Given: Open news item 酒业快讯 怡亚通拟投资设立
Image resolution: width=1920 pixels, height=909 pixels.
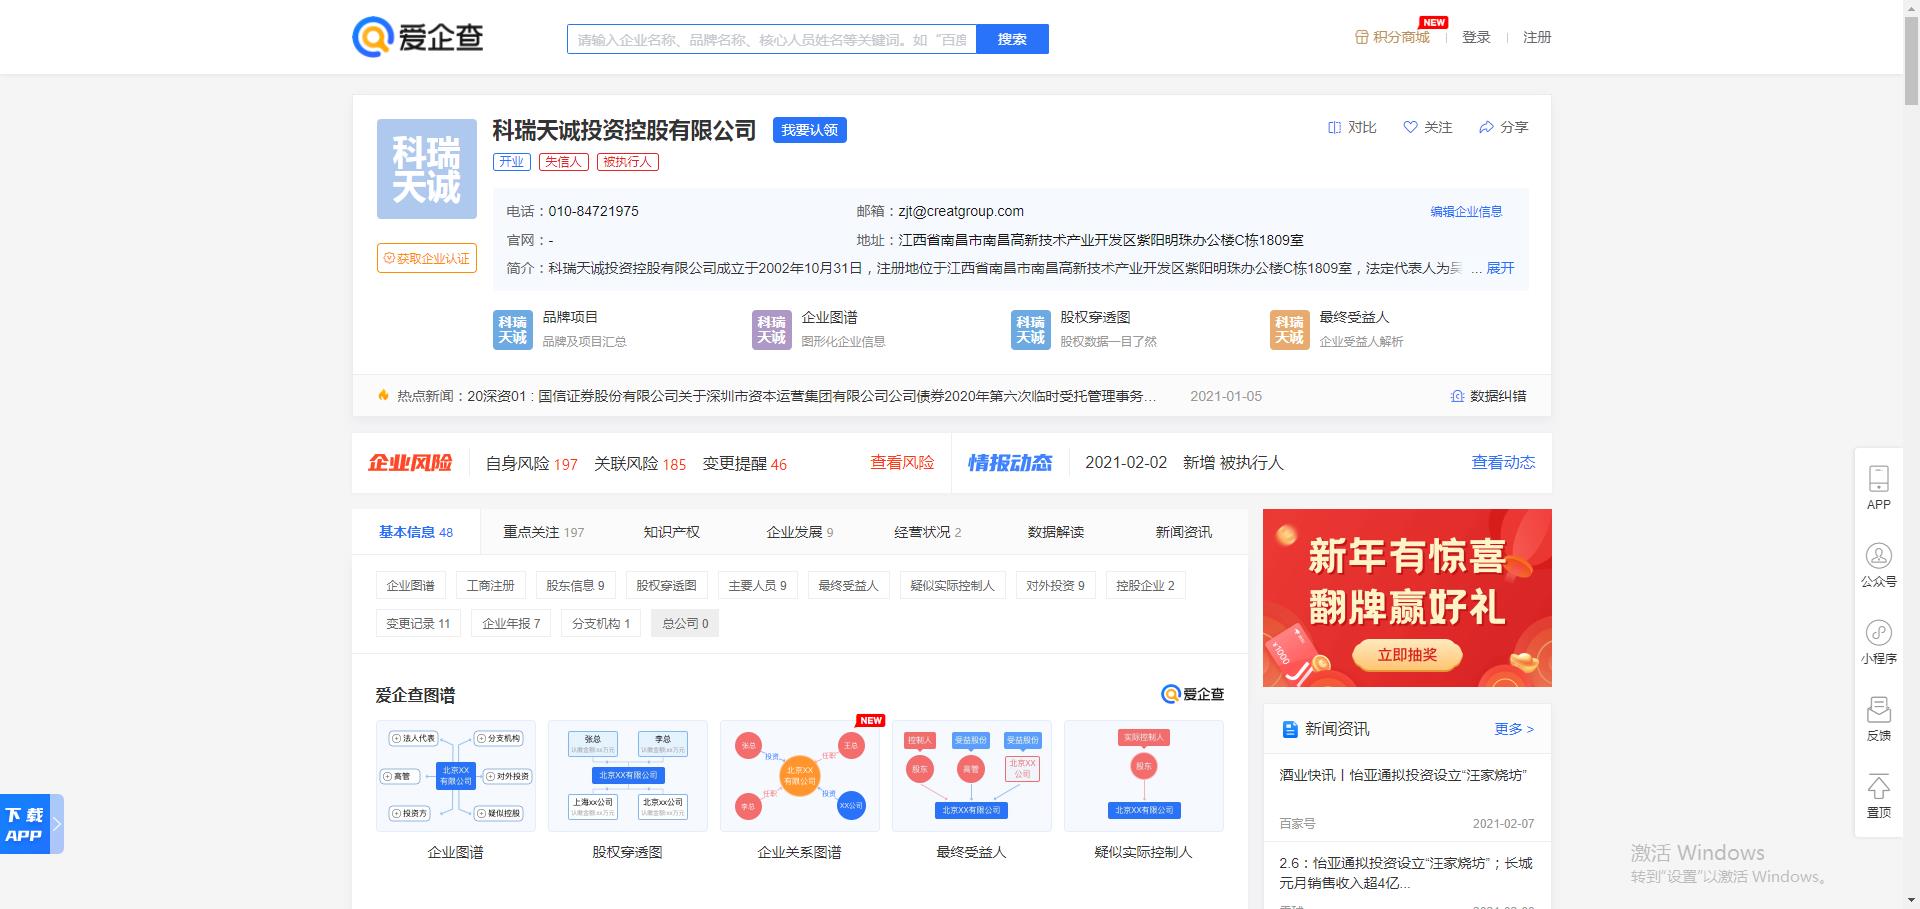Looking at the screenshot, I should [1403, 775].
